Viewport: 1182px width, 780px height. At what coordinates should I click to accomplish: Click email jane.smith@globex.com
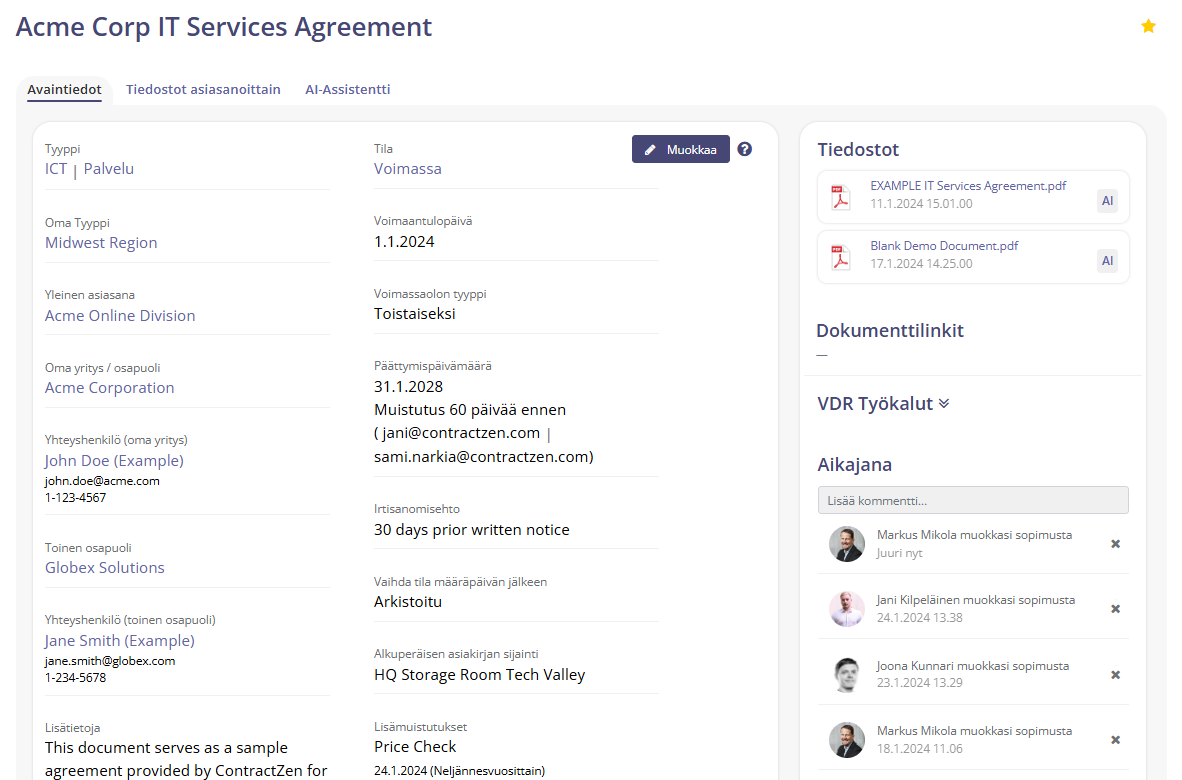(110, 661)
